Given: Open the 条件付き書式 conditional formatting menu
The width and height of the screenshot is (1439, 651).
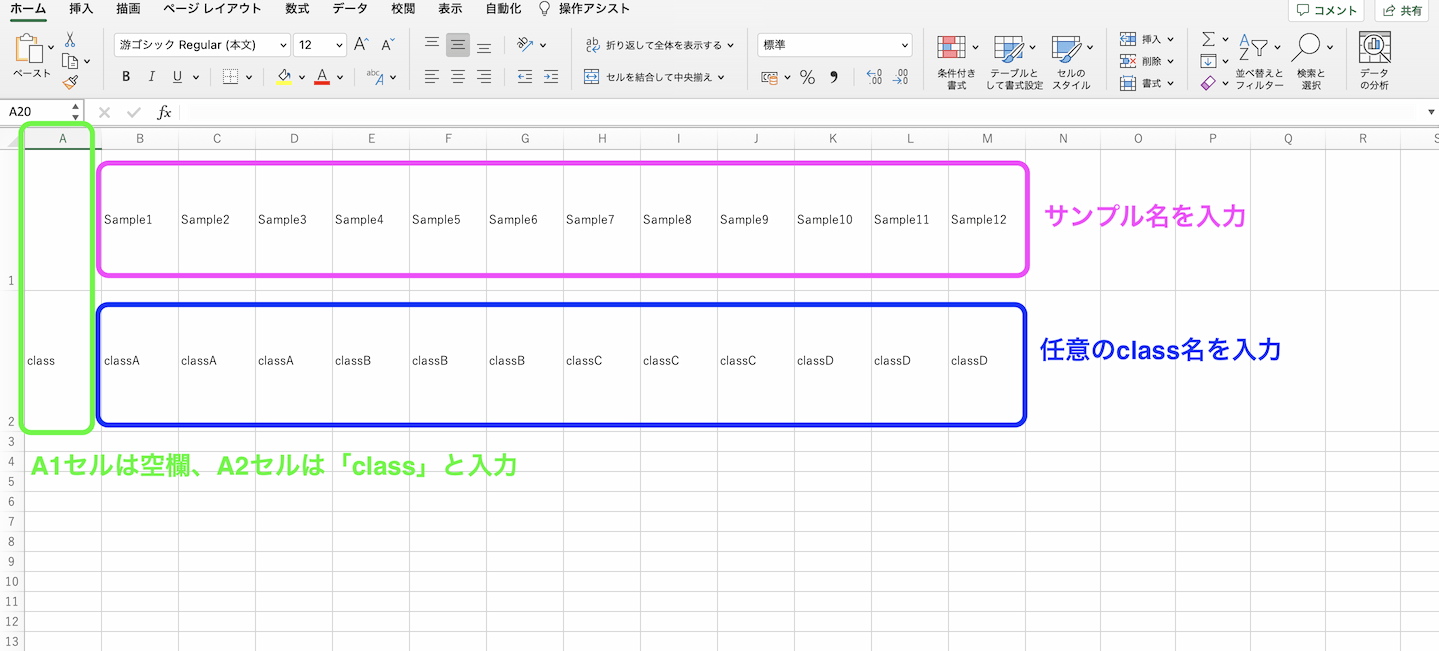Looking at the screenshot, I should click(956, 61).
